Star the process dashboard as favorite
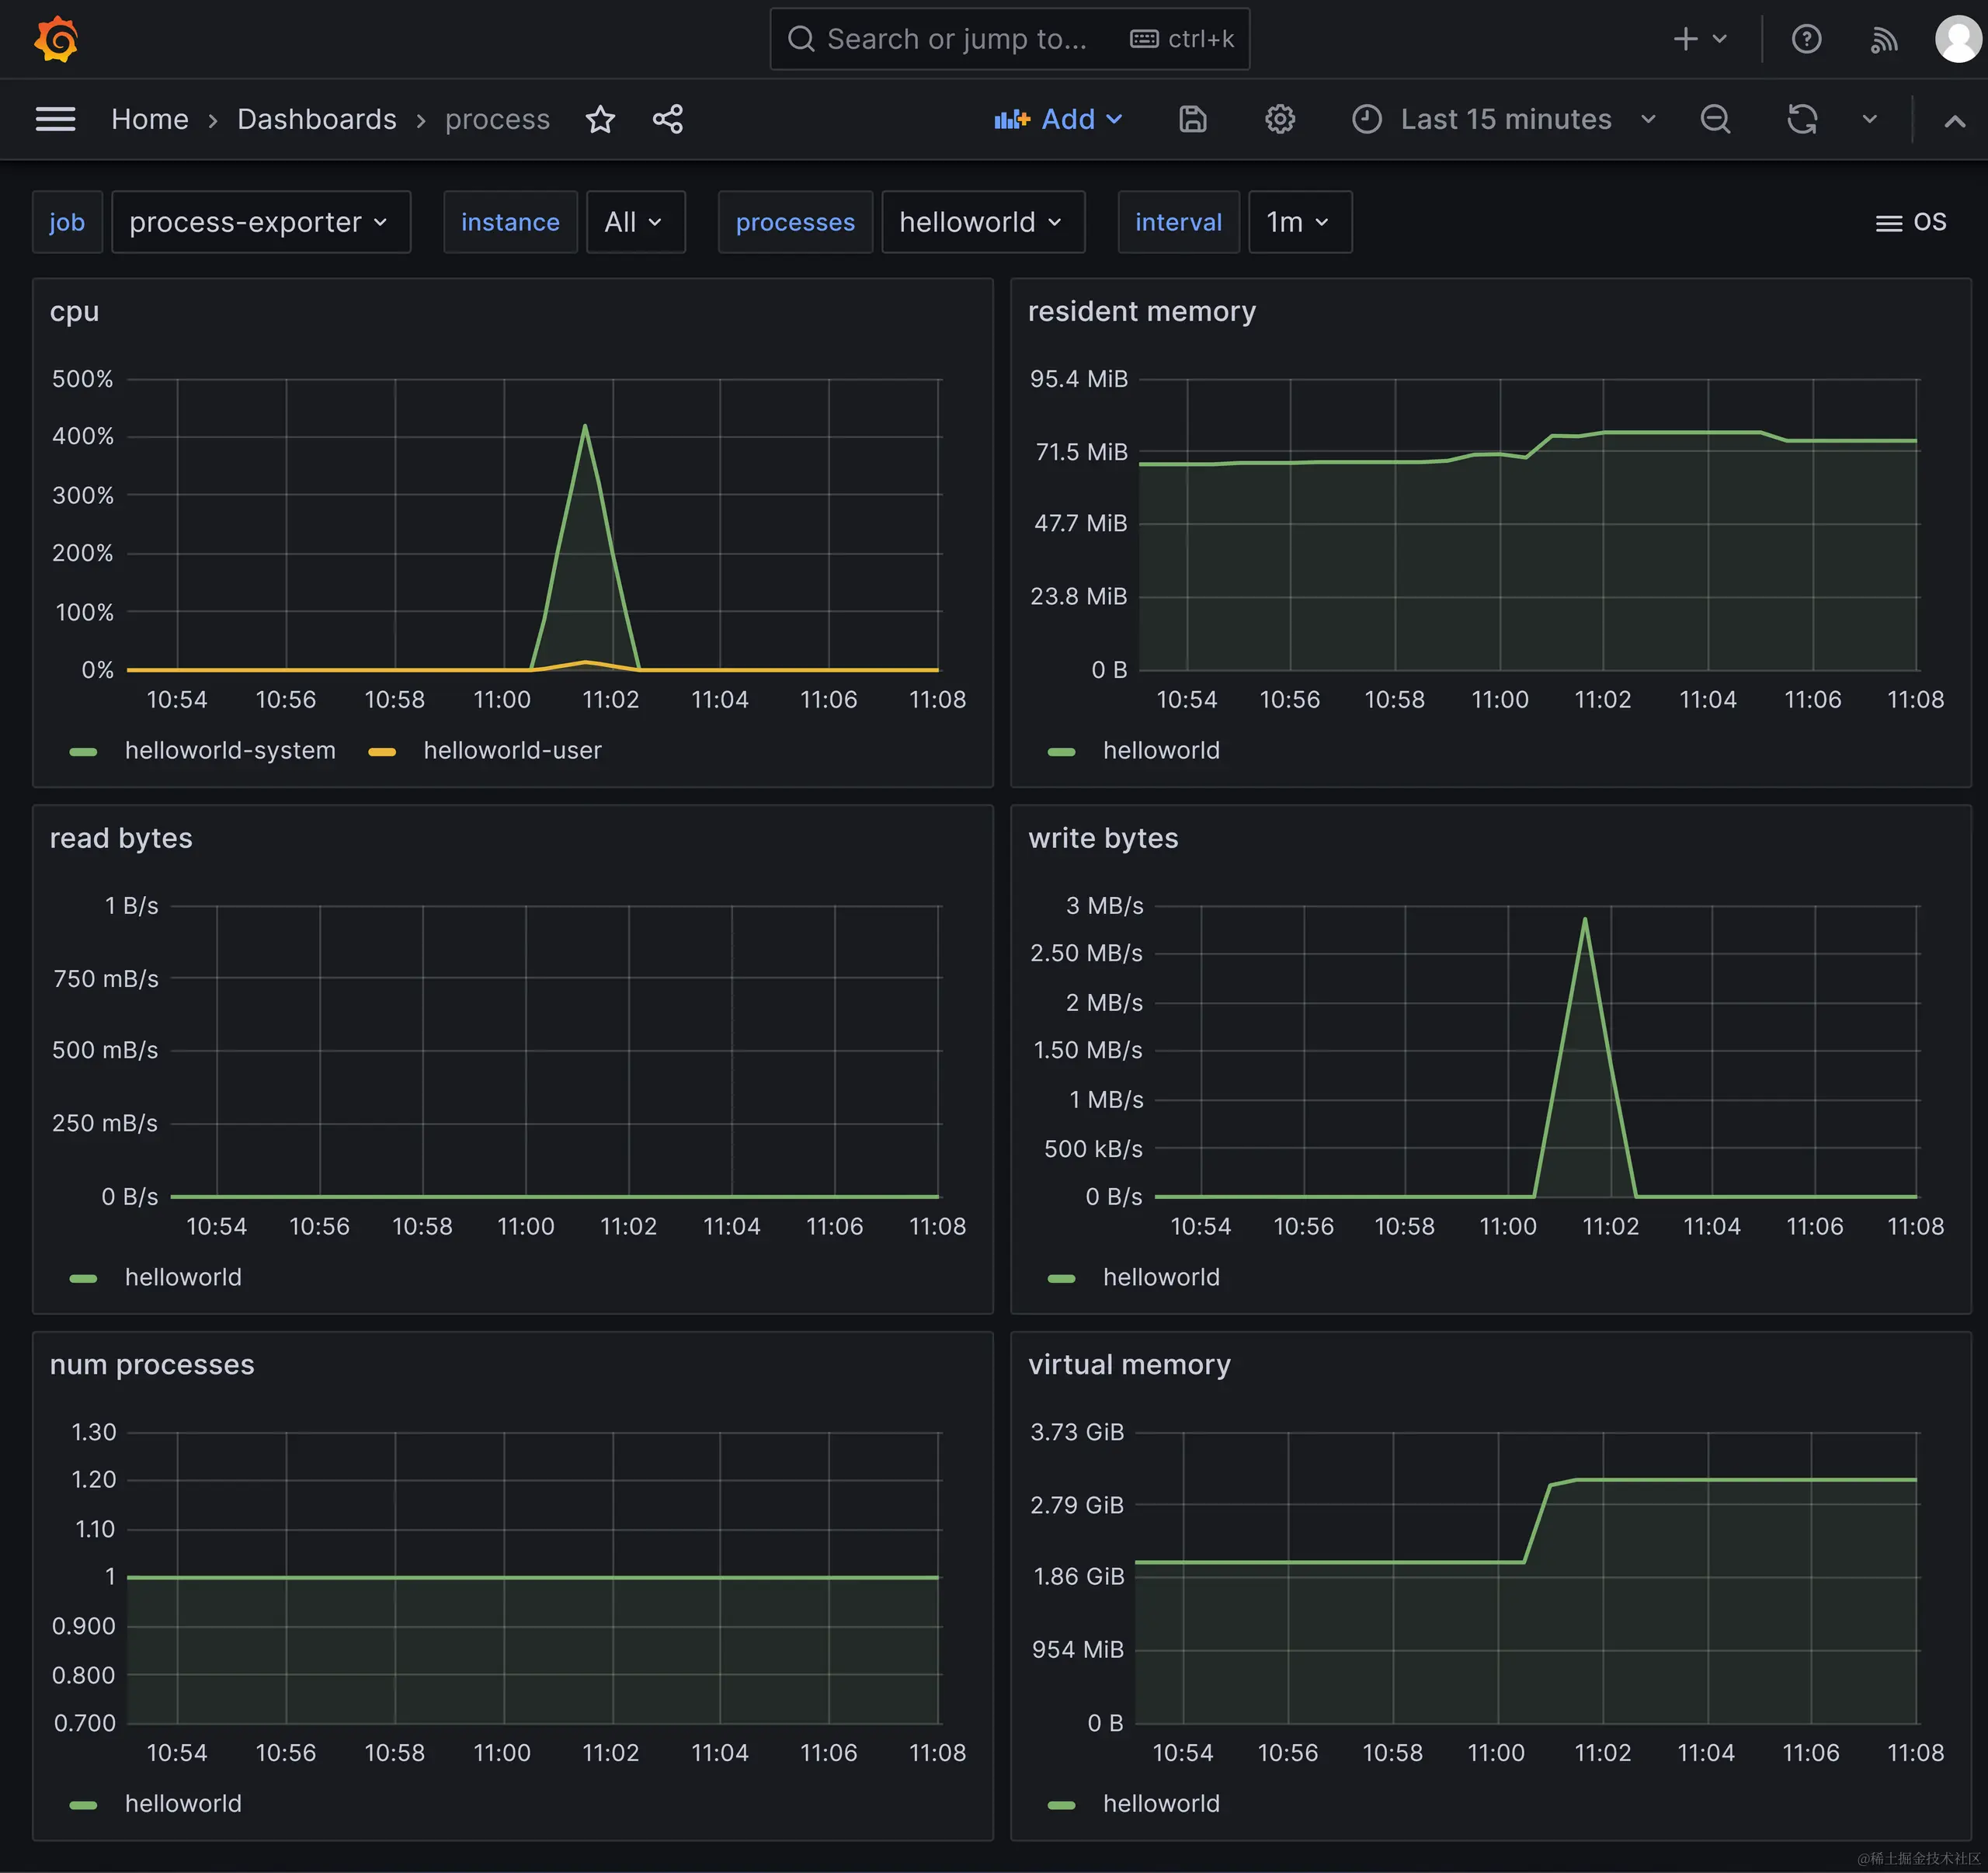Image resolution: width=1988 pixels, height=1873 pixels. coord(600,119)
